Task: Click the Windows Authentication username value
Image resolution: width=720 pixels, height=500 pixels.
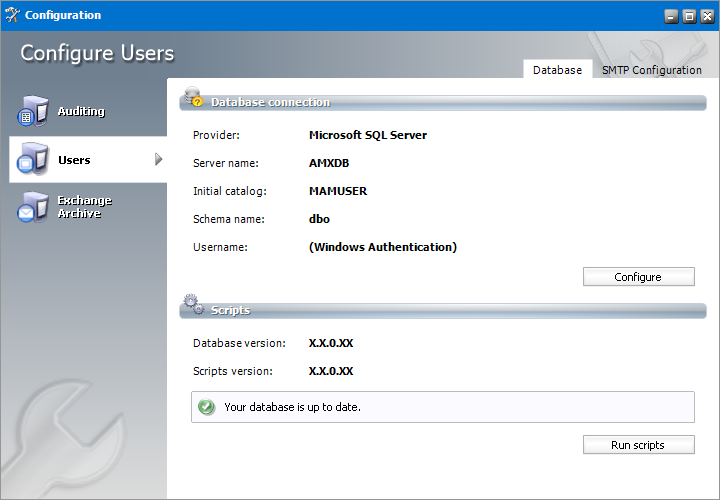Action: click(383, 247)
